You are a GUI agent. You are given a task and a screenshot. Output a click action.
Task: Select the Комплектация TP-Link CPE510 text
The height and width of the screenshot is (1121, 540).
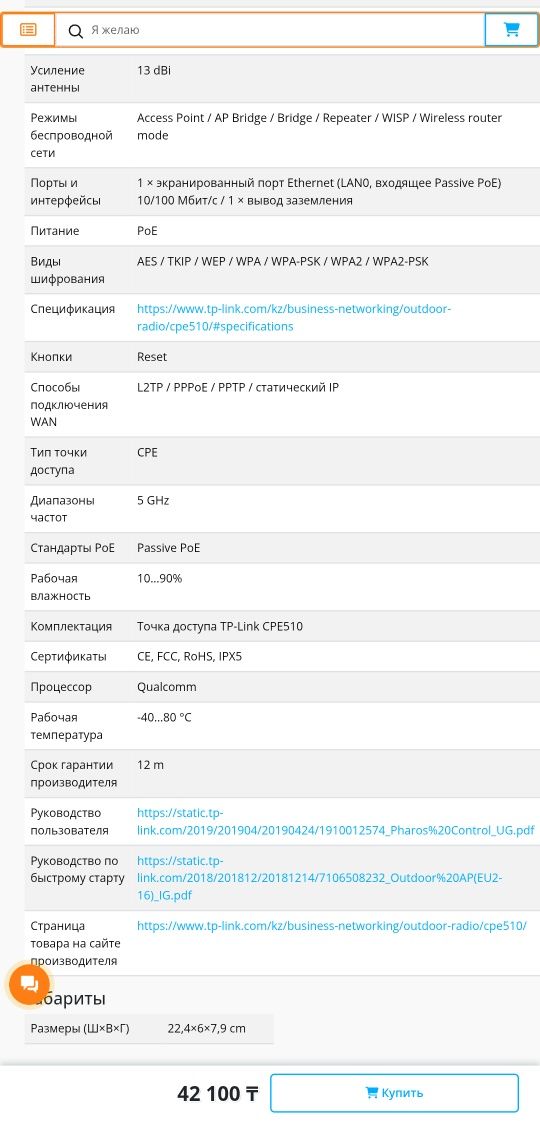coord(220,626)
